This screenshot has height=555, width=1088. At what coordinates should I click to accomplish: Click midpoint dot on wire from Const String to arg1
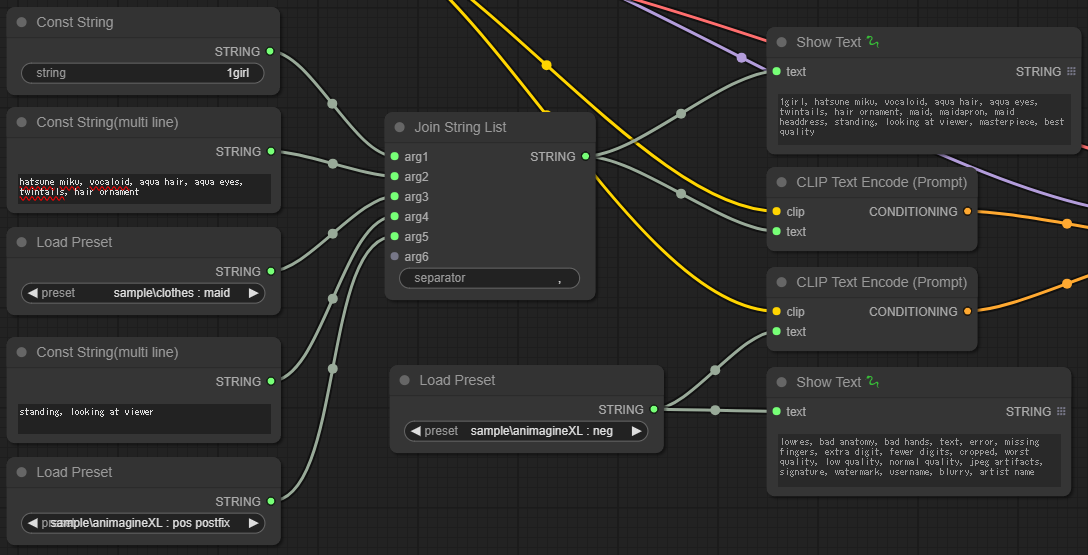(332, 104)
